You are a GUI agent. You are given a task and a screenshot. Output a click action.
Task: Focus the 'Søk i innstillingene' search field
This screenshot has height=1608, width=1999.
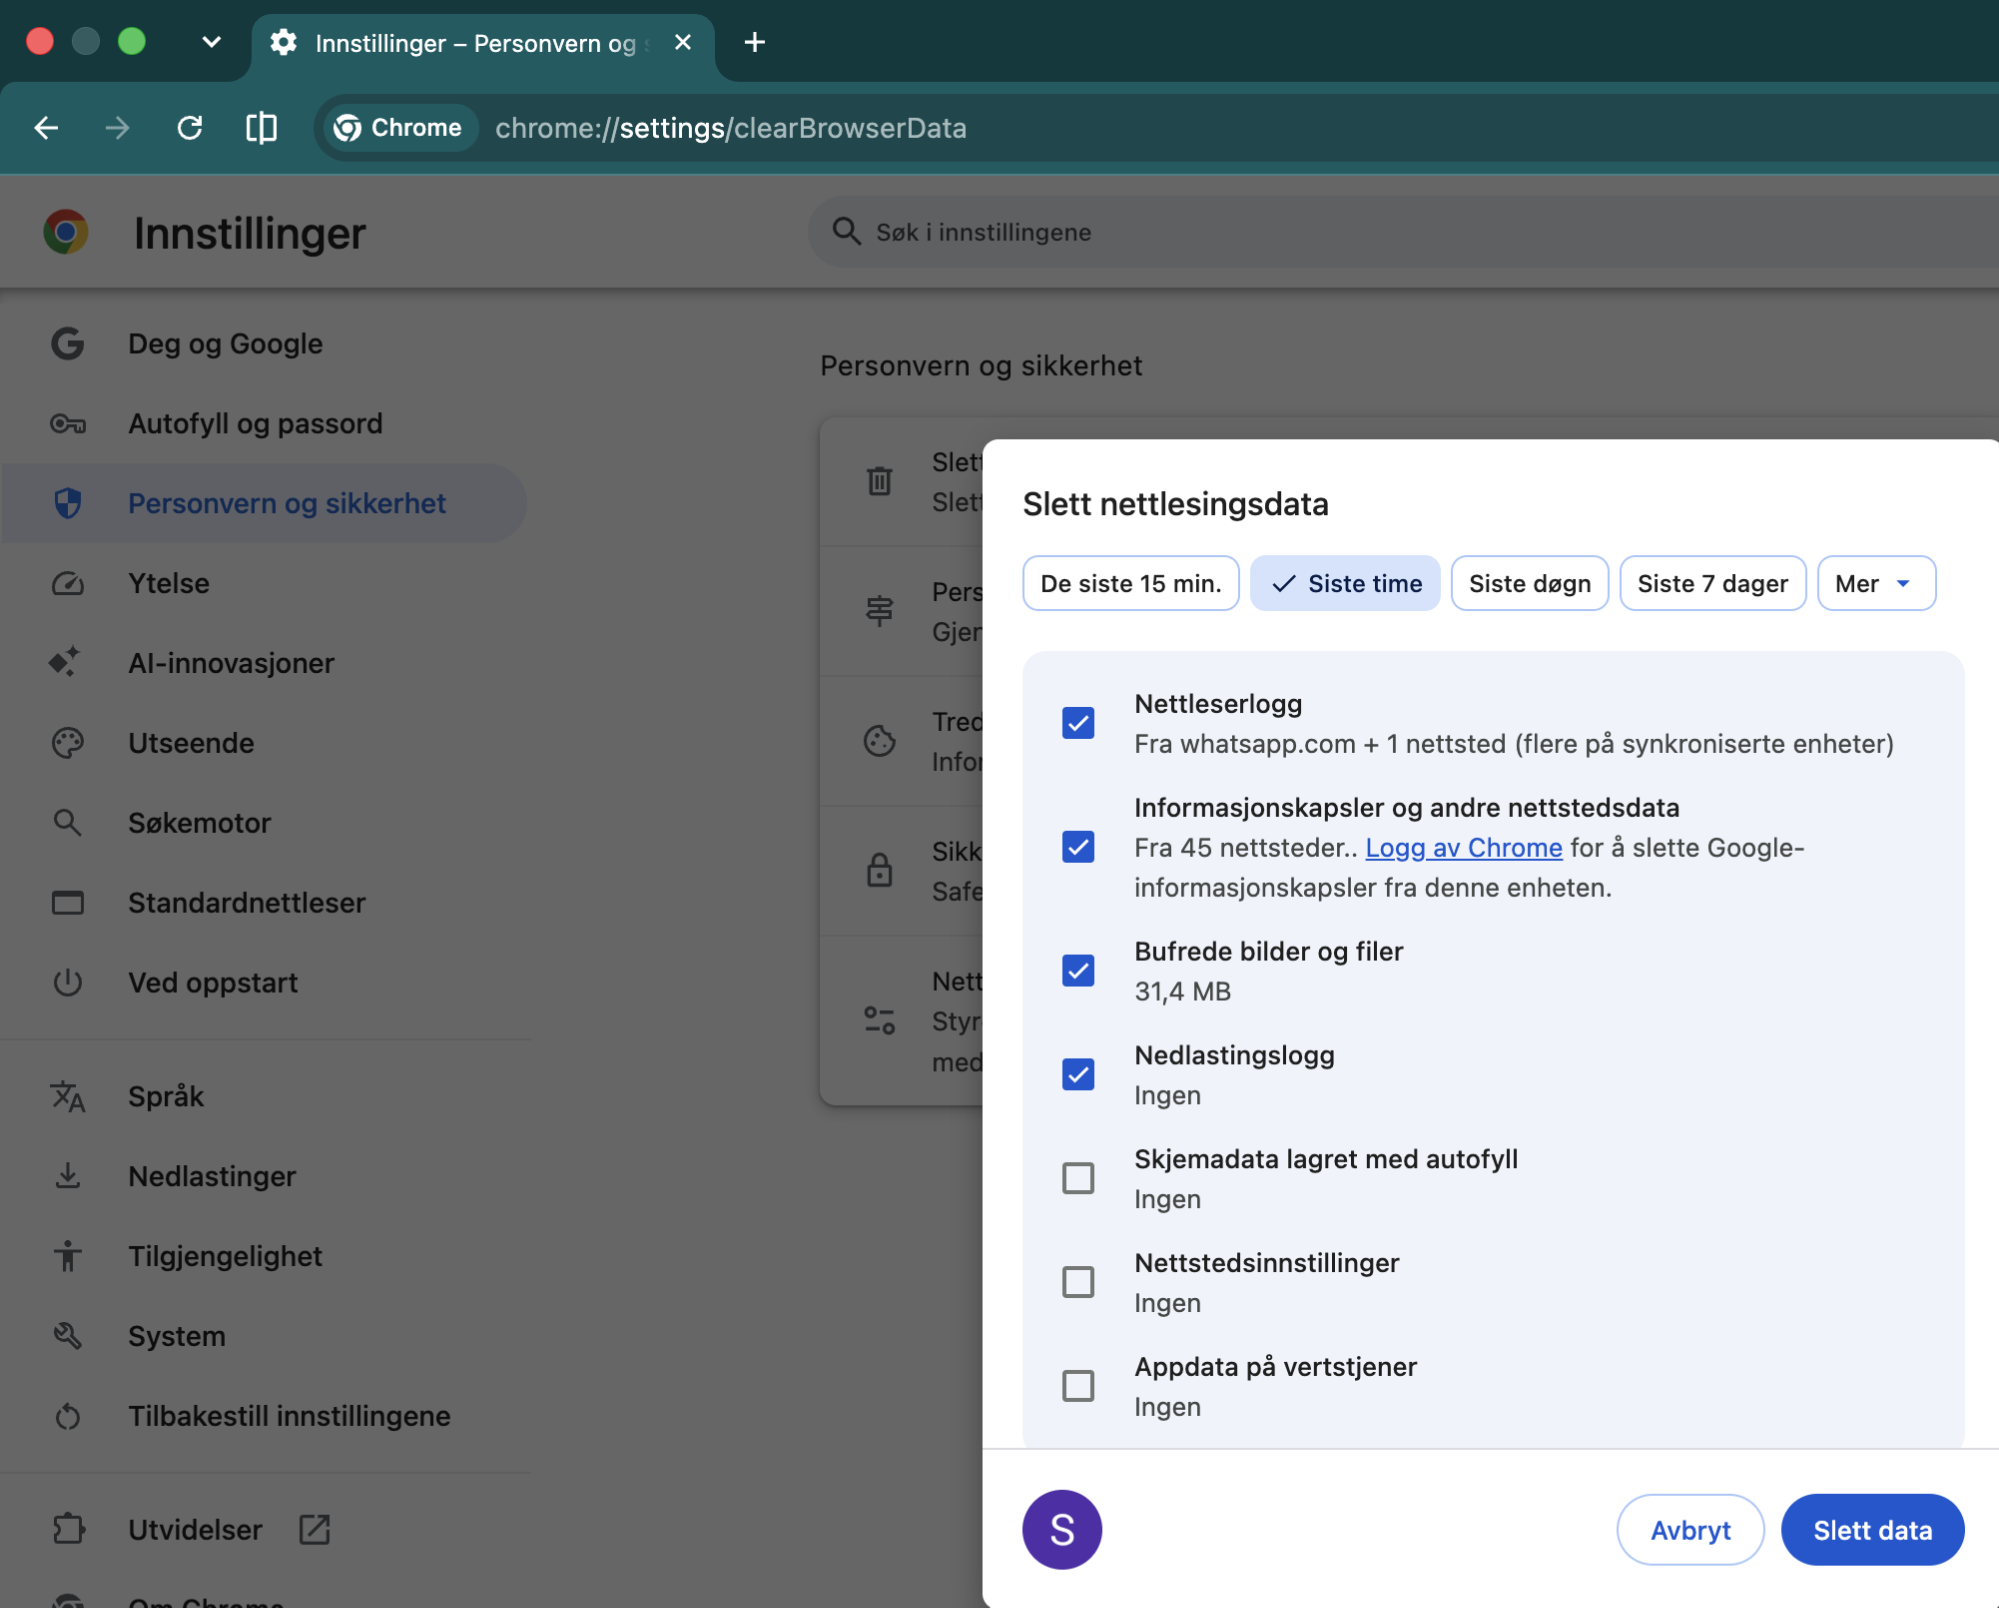(1404, 232)
